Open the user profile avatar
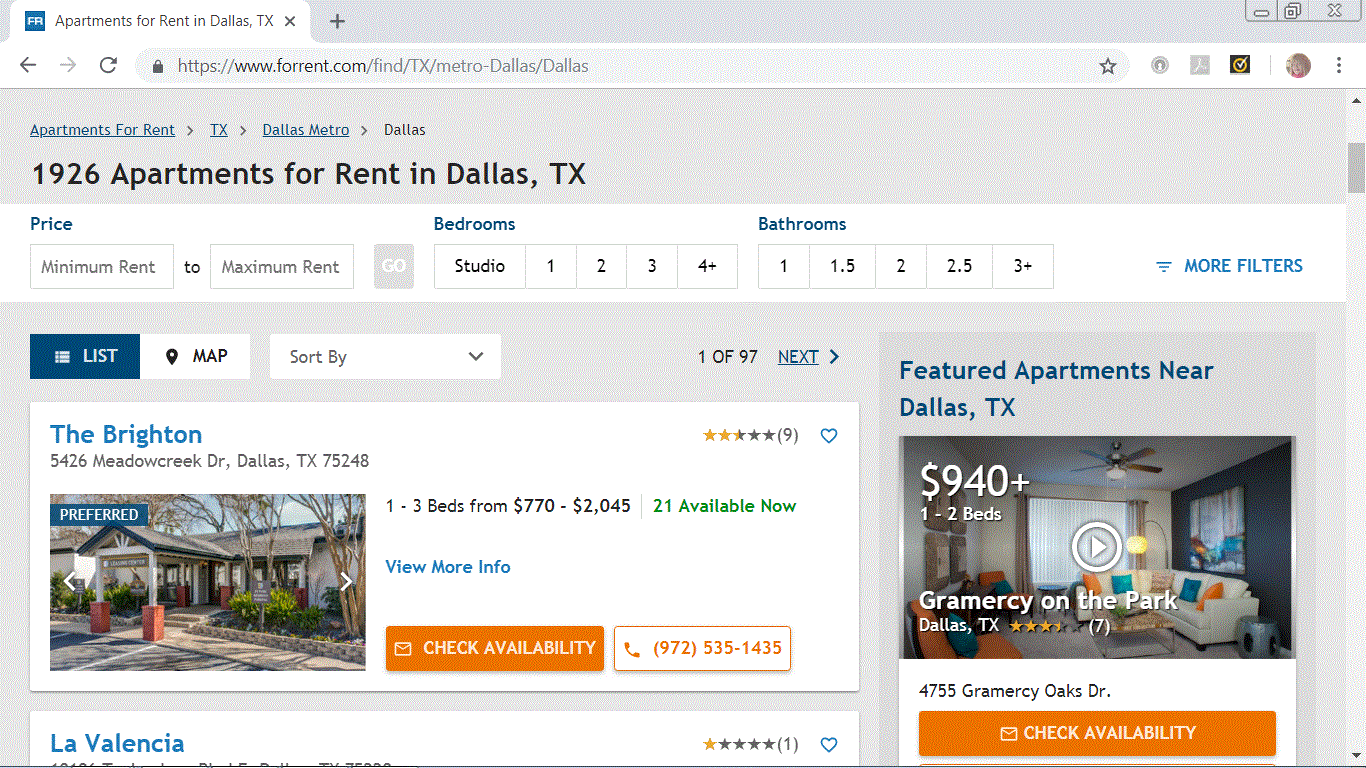 point(1298,65)
